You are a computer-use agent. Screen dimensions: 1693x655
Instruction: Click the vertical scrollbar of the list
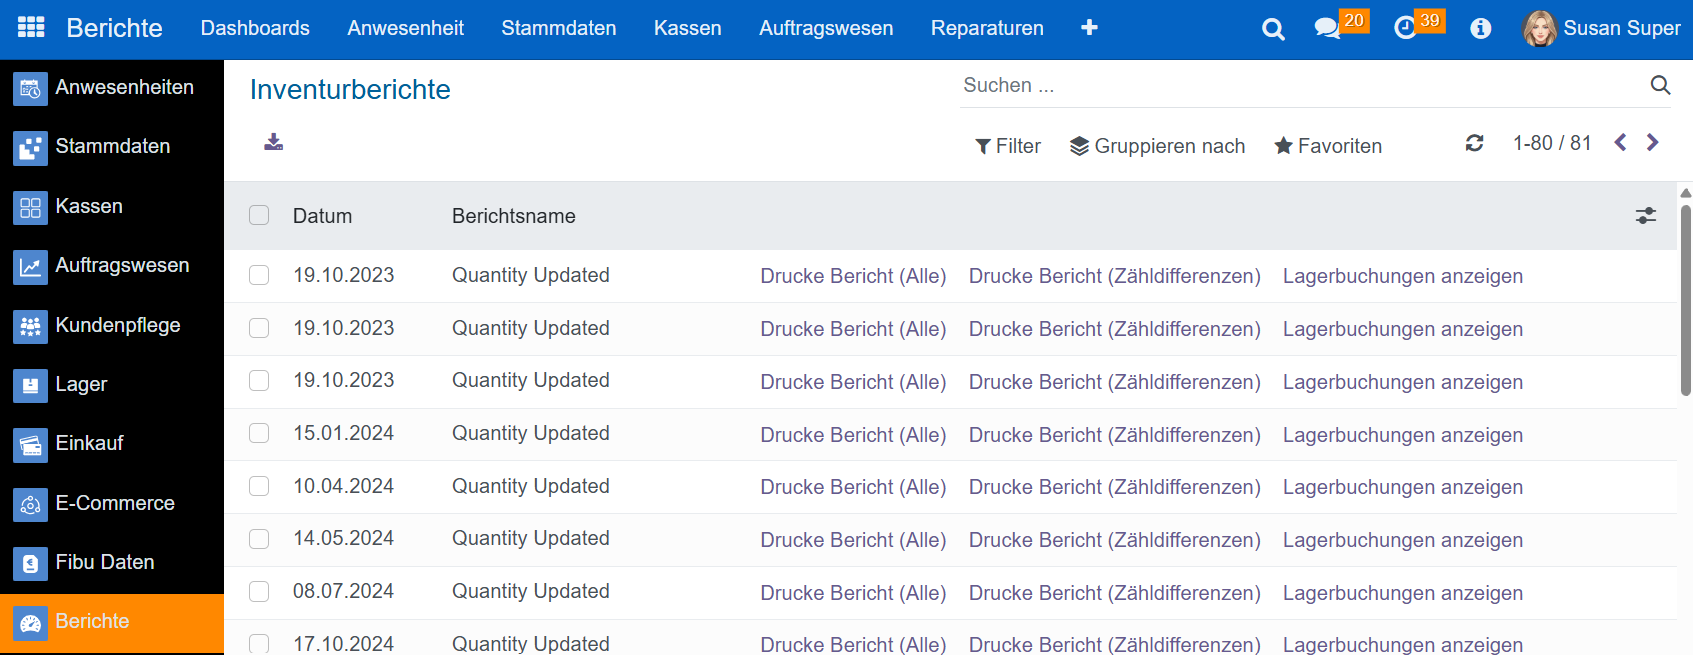(x=1685, y=300)
